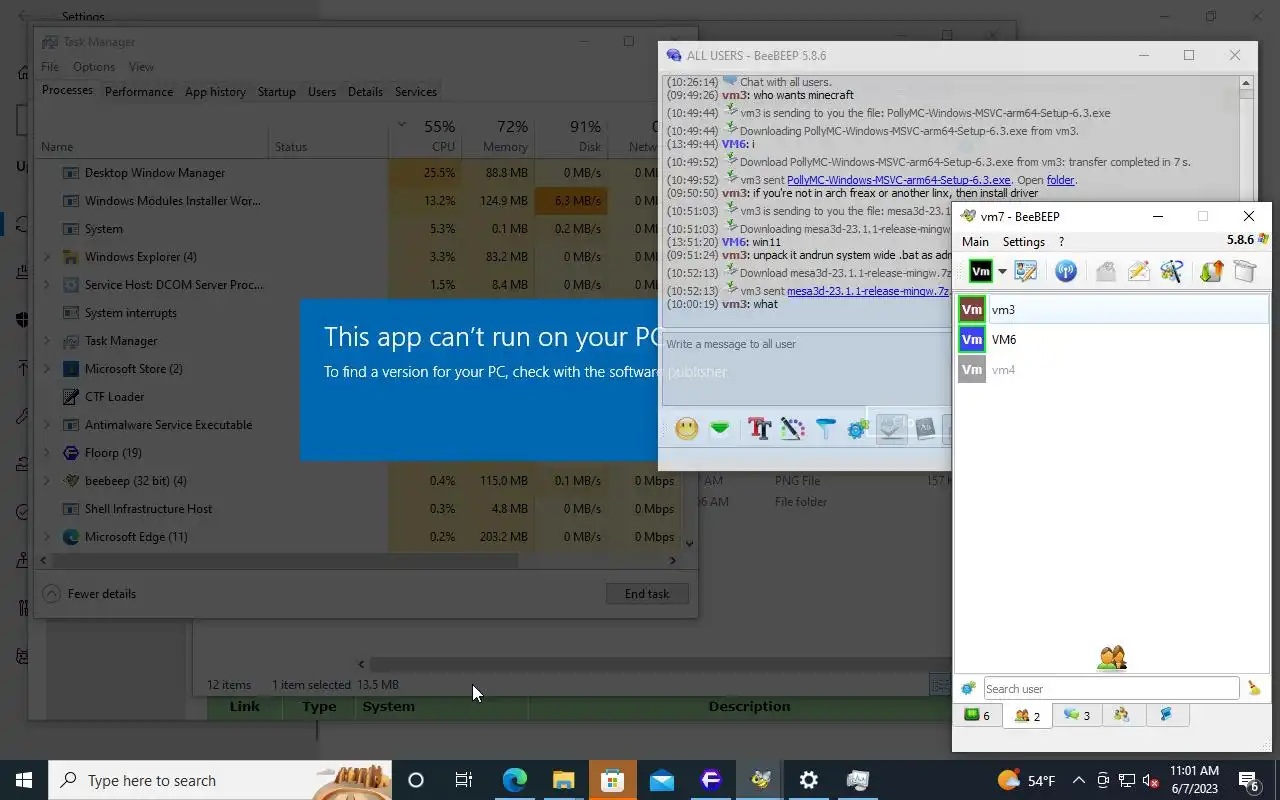
Task: Switch to Users tab in Task Manager
Action: [x=322, y=91]
